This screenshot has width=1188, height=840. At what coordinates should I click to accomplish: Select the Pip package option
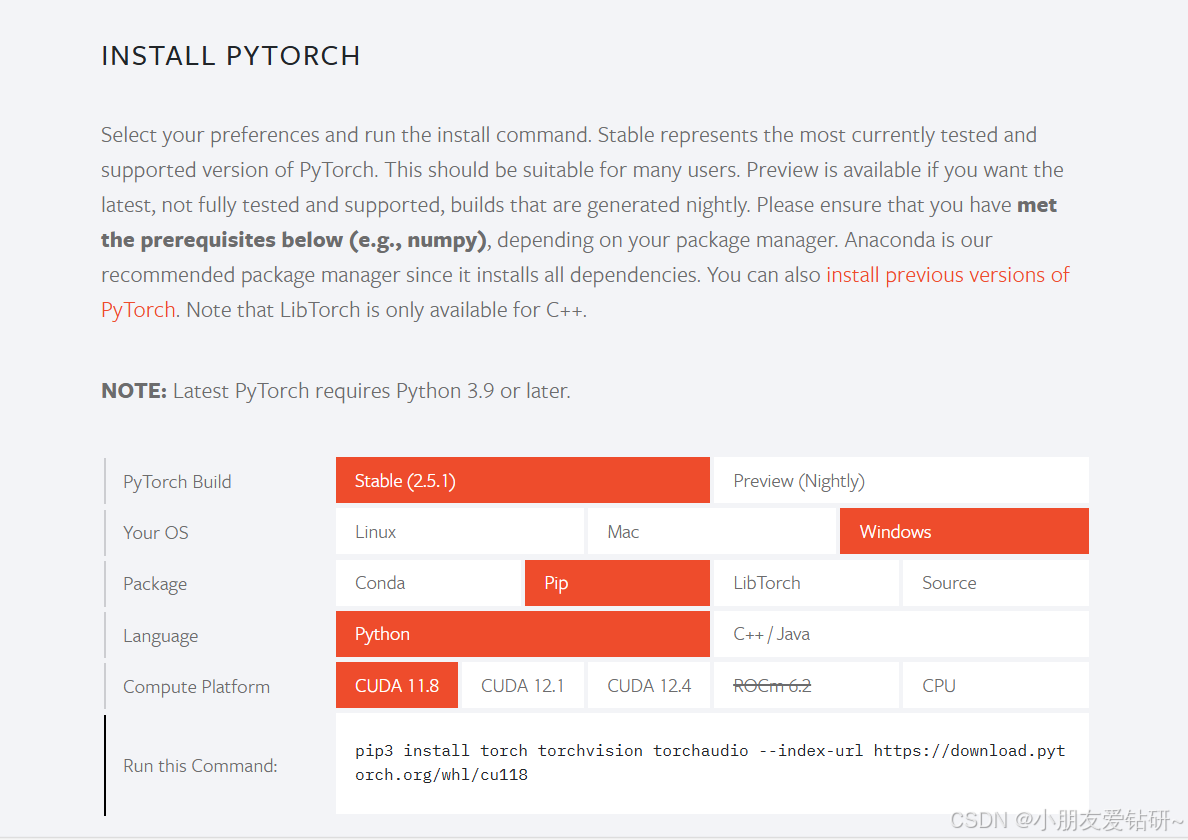pos(616,582)
